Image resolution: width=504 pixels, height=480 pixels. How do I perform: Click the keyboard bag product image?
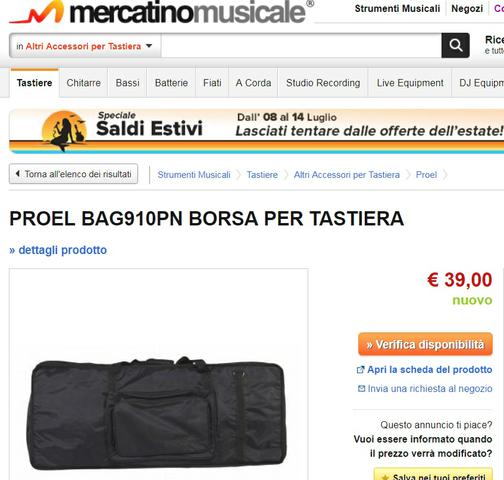157,413
